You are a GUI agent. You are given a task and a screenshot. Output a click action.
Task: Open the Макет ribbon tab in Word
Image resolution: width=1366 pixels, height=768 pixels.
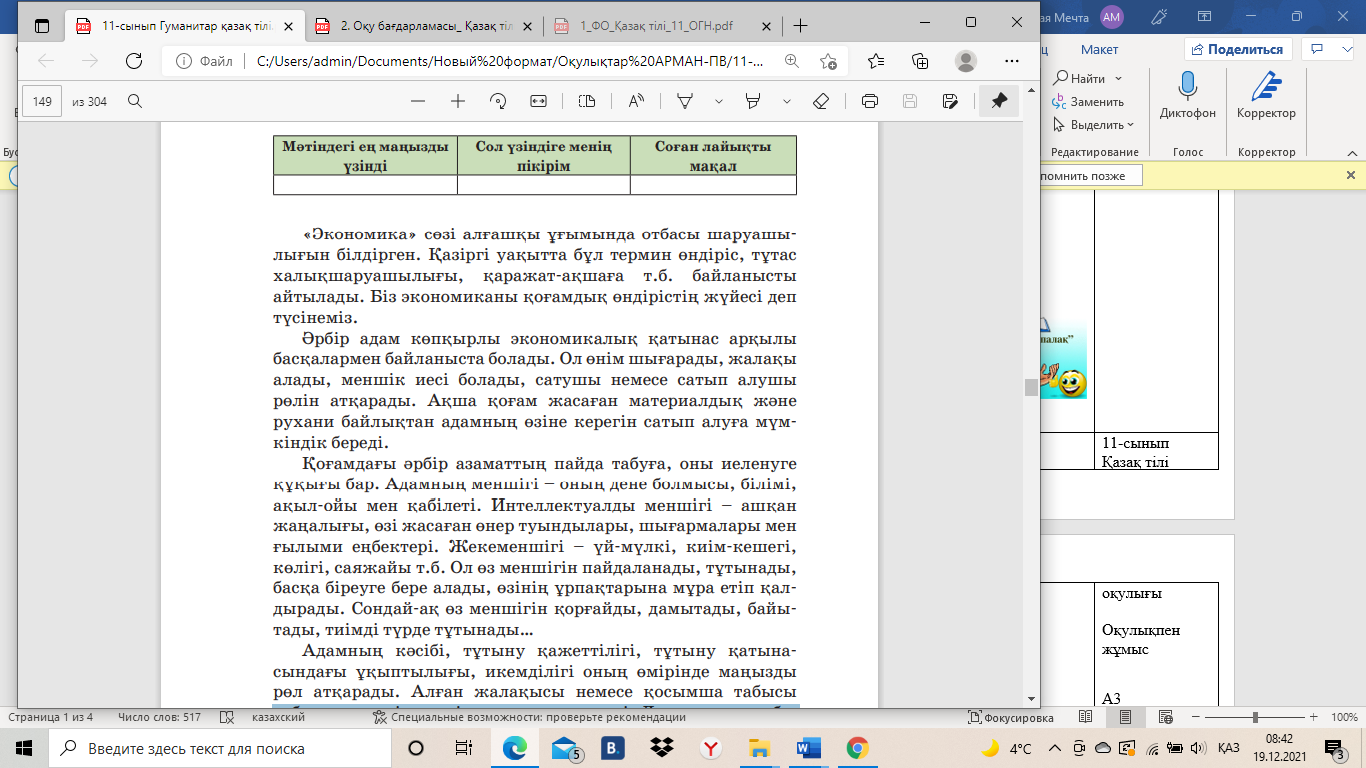point(1099,49)
